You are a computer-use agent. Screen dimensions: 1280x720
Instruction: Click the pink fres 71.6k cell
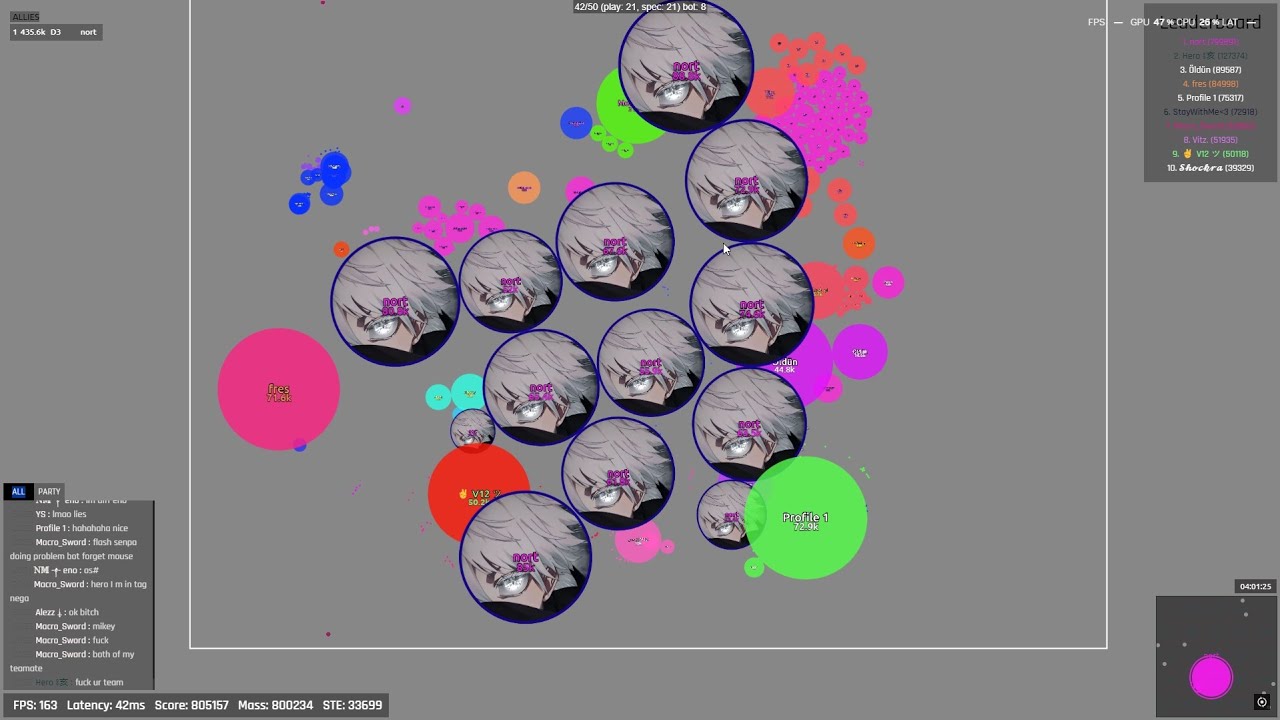point(279,389)
